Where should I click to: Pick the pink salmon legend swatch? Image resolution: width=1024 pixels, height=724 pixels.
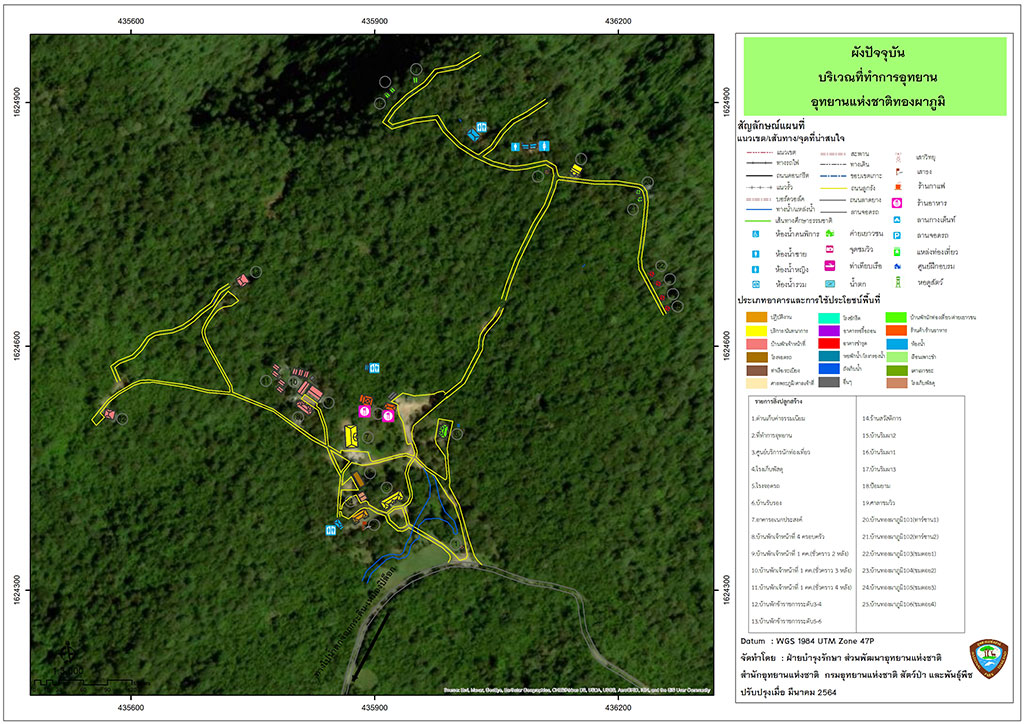[x=757, y=344]
